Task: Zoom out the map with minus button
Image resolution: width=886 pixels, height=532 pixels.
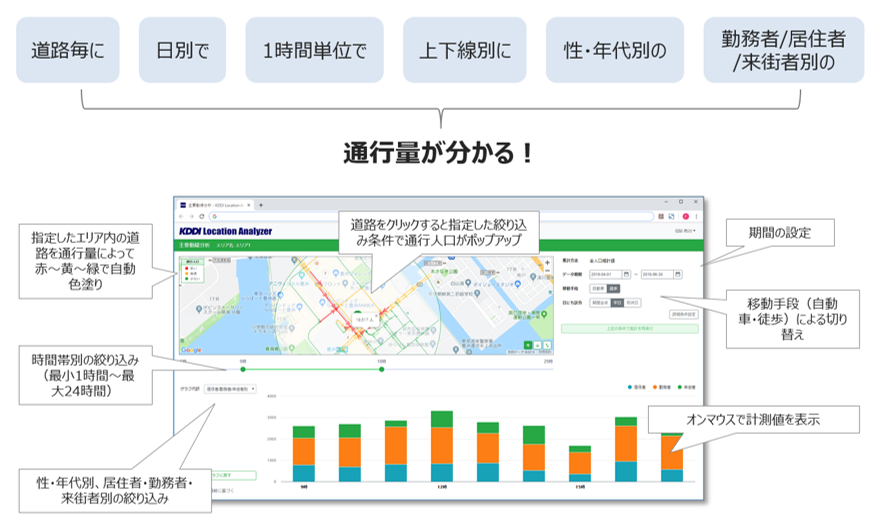Action: [547, 270]
